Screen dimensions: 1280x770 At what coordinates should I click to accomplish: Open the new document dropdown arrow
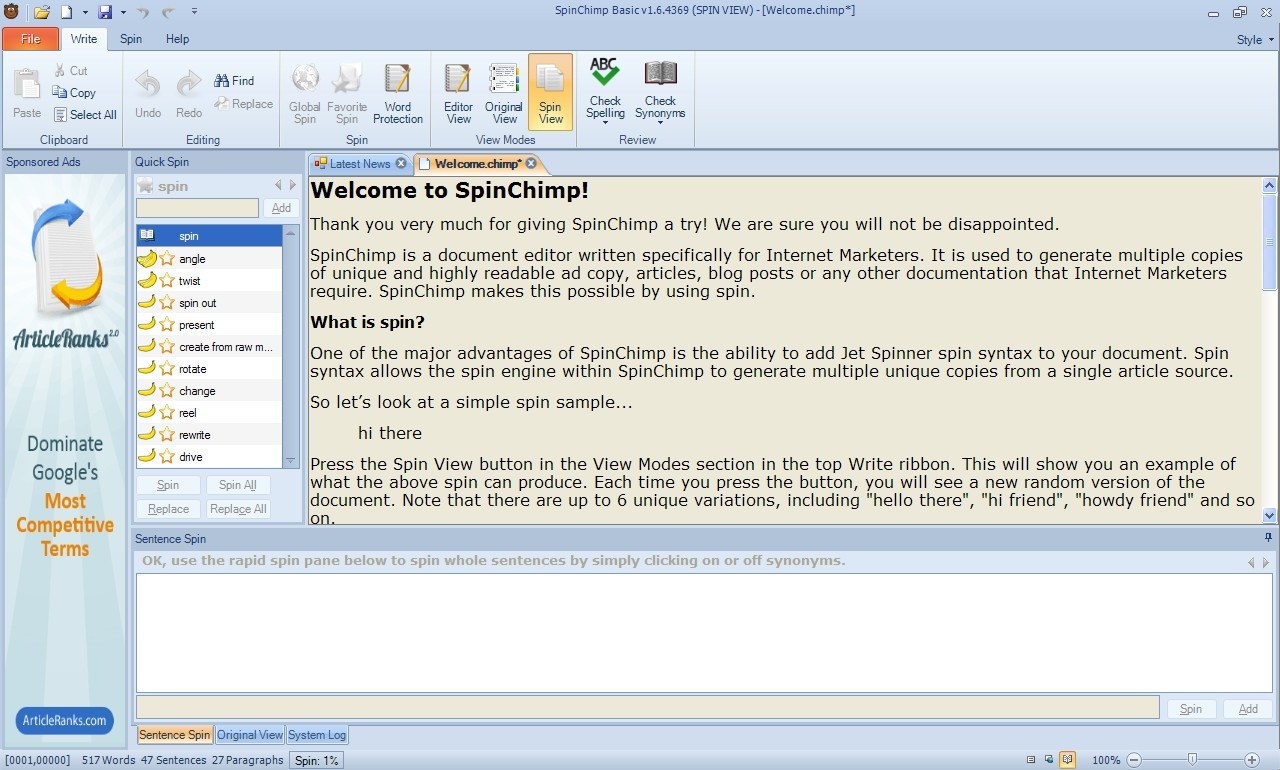[x=85, y=12]
